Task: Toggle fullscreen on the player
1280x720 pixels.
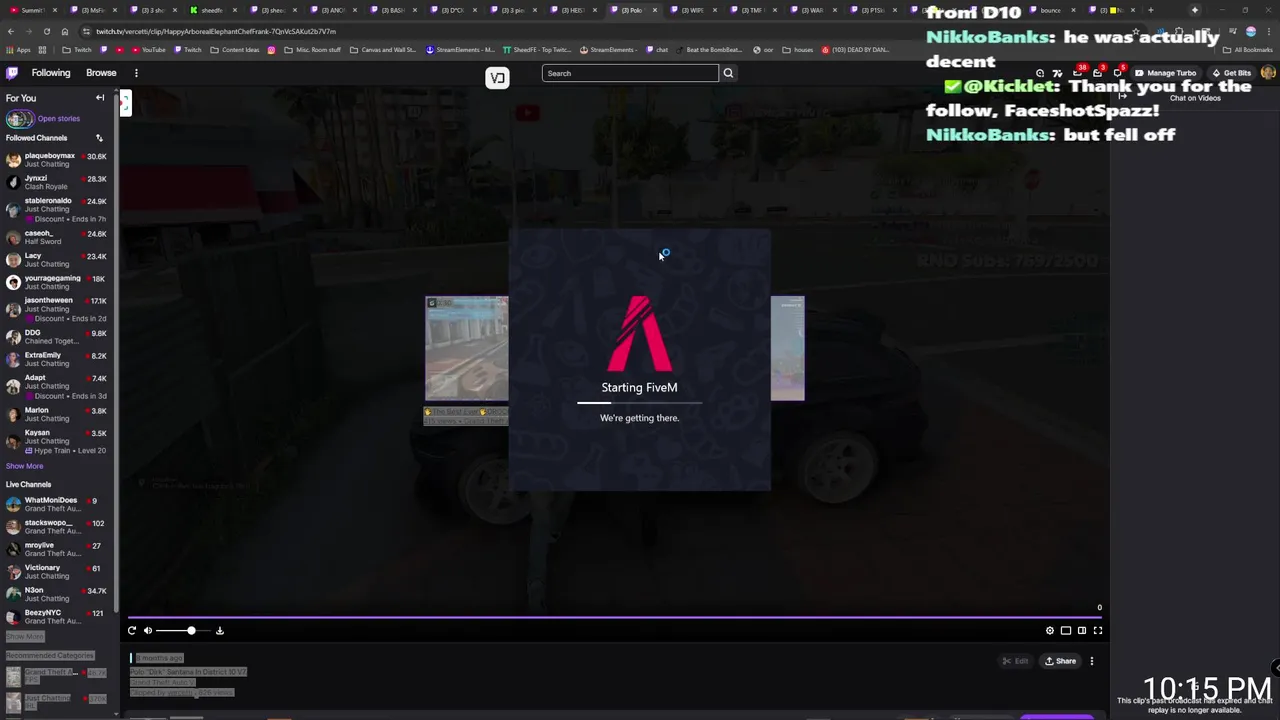Action: pyautogui.click(x=1098, y=630)
